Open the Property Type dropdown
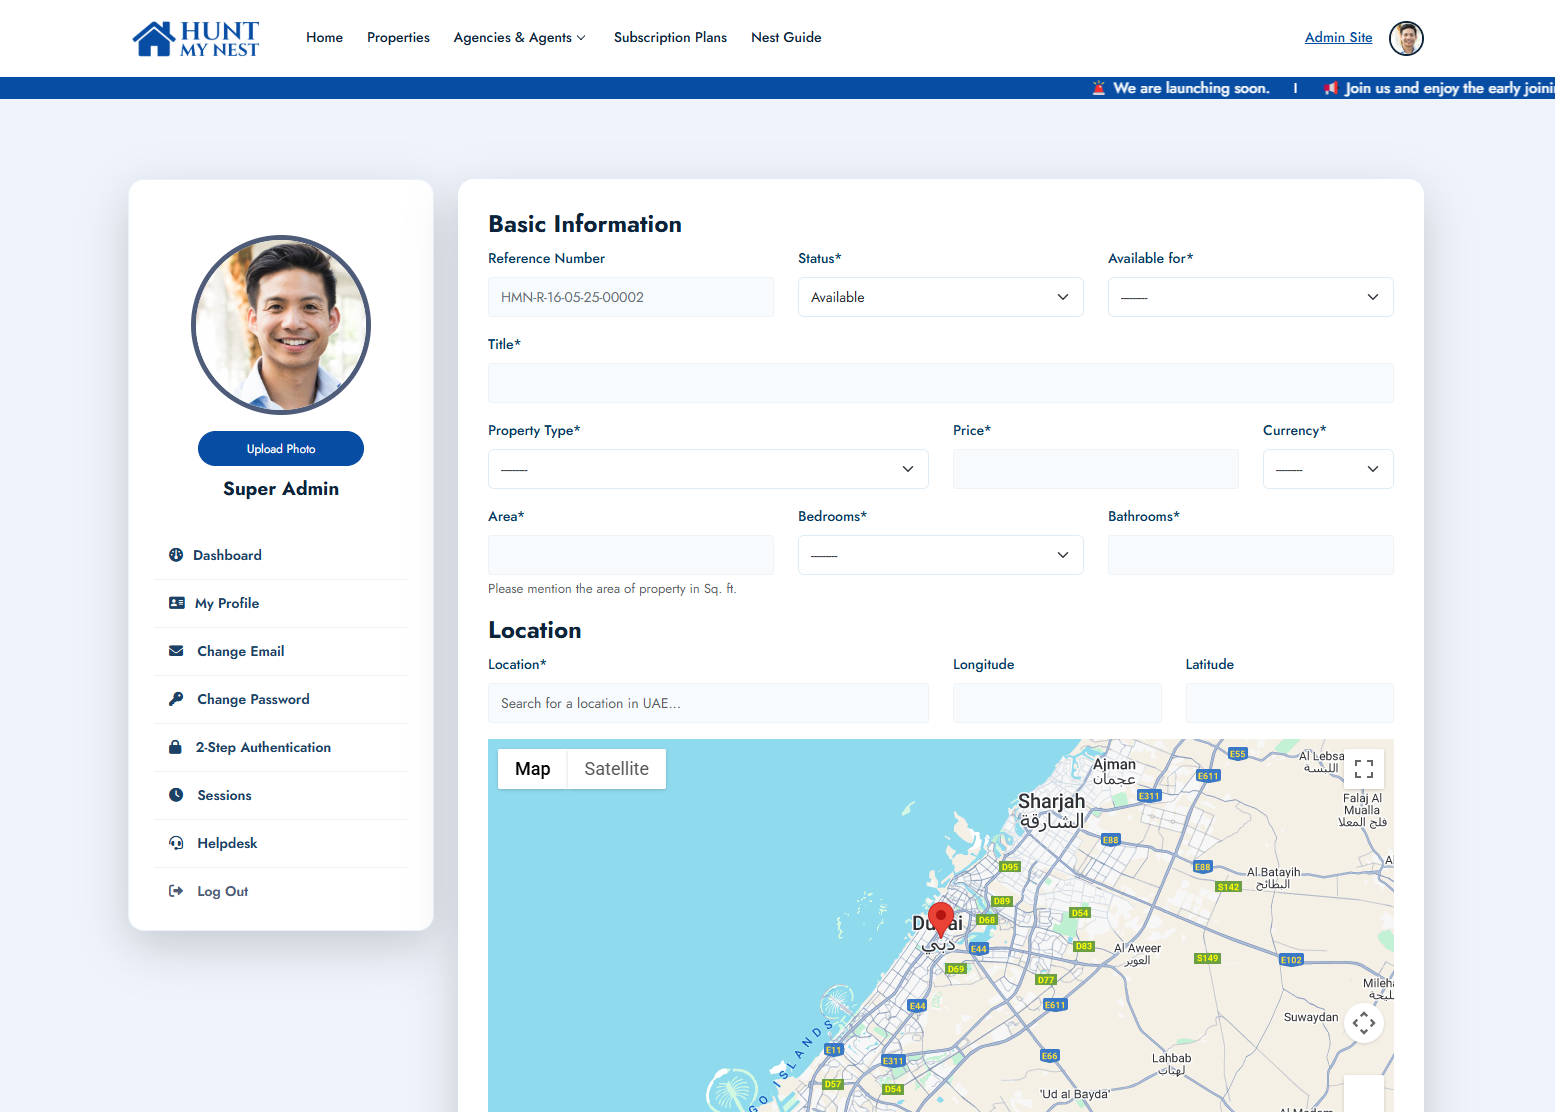The height and width of the screenshot is (1112, 1555). tap(708, 469)
